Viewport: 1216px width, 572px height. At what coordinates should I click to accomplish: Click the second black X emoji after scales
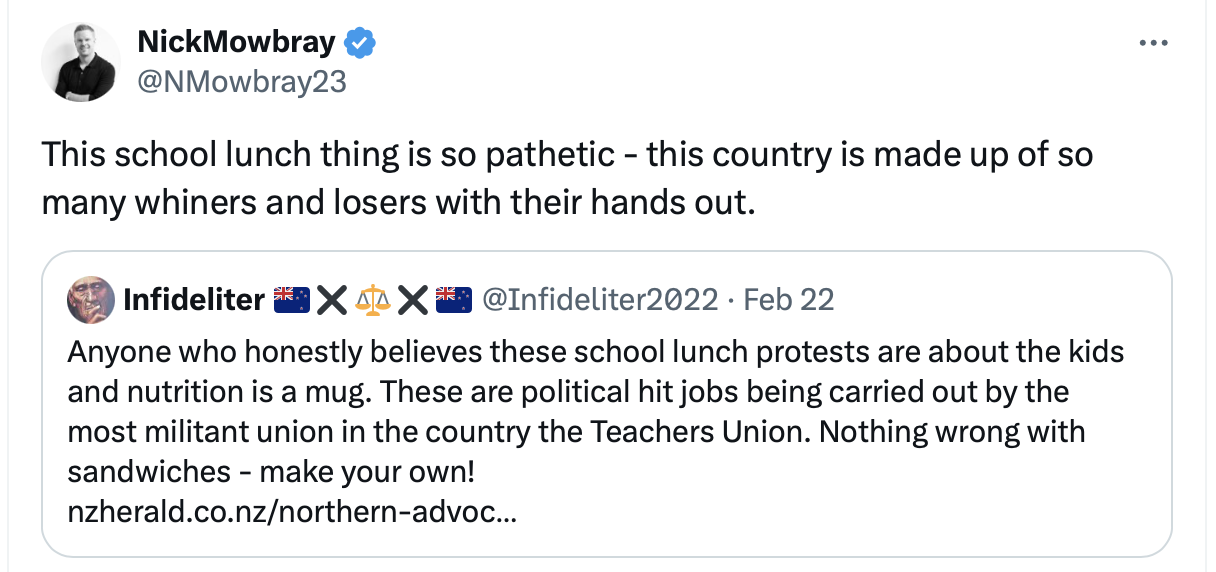point(413,299)
